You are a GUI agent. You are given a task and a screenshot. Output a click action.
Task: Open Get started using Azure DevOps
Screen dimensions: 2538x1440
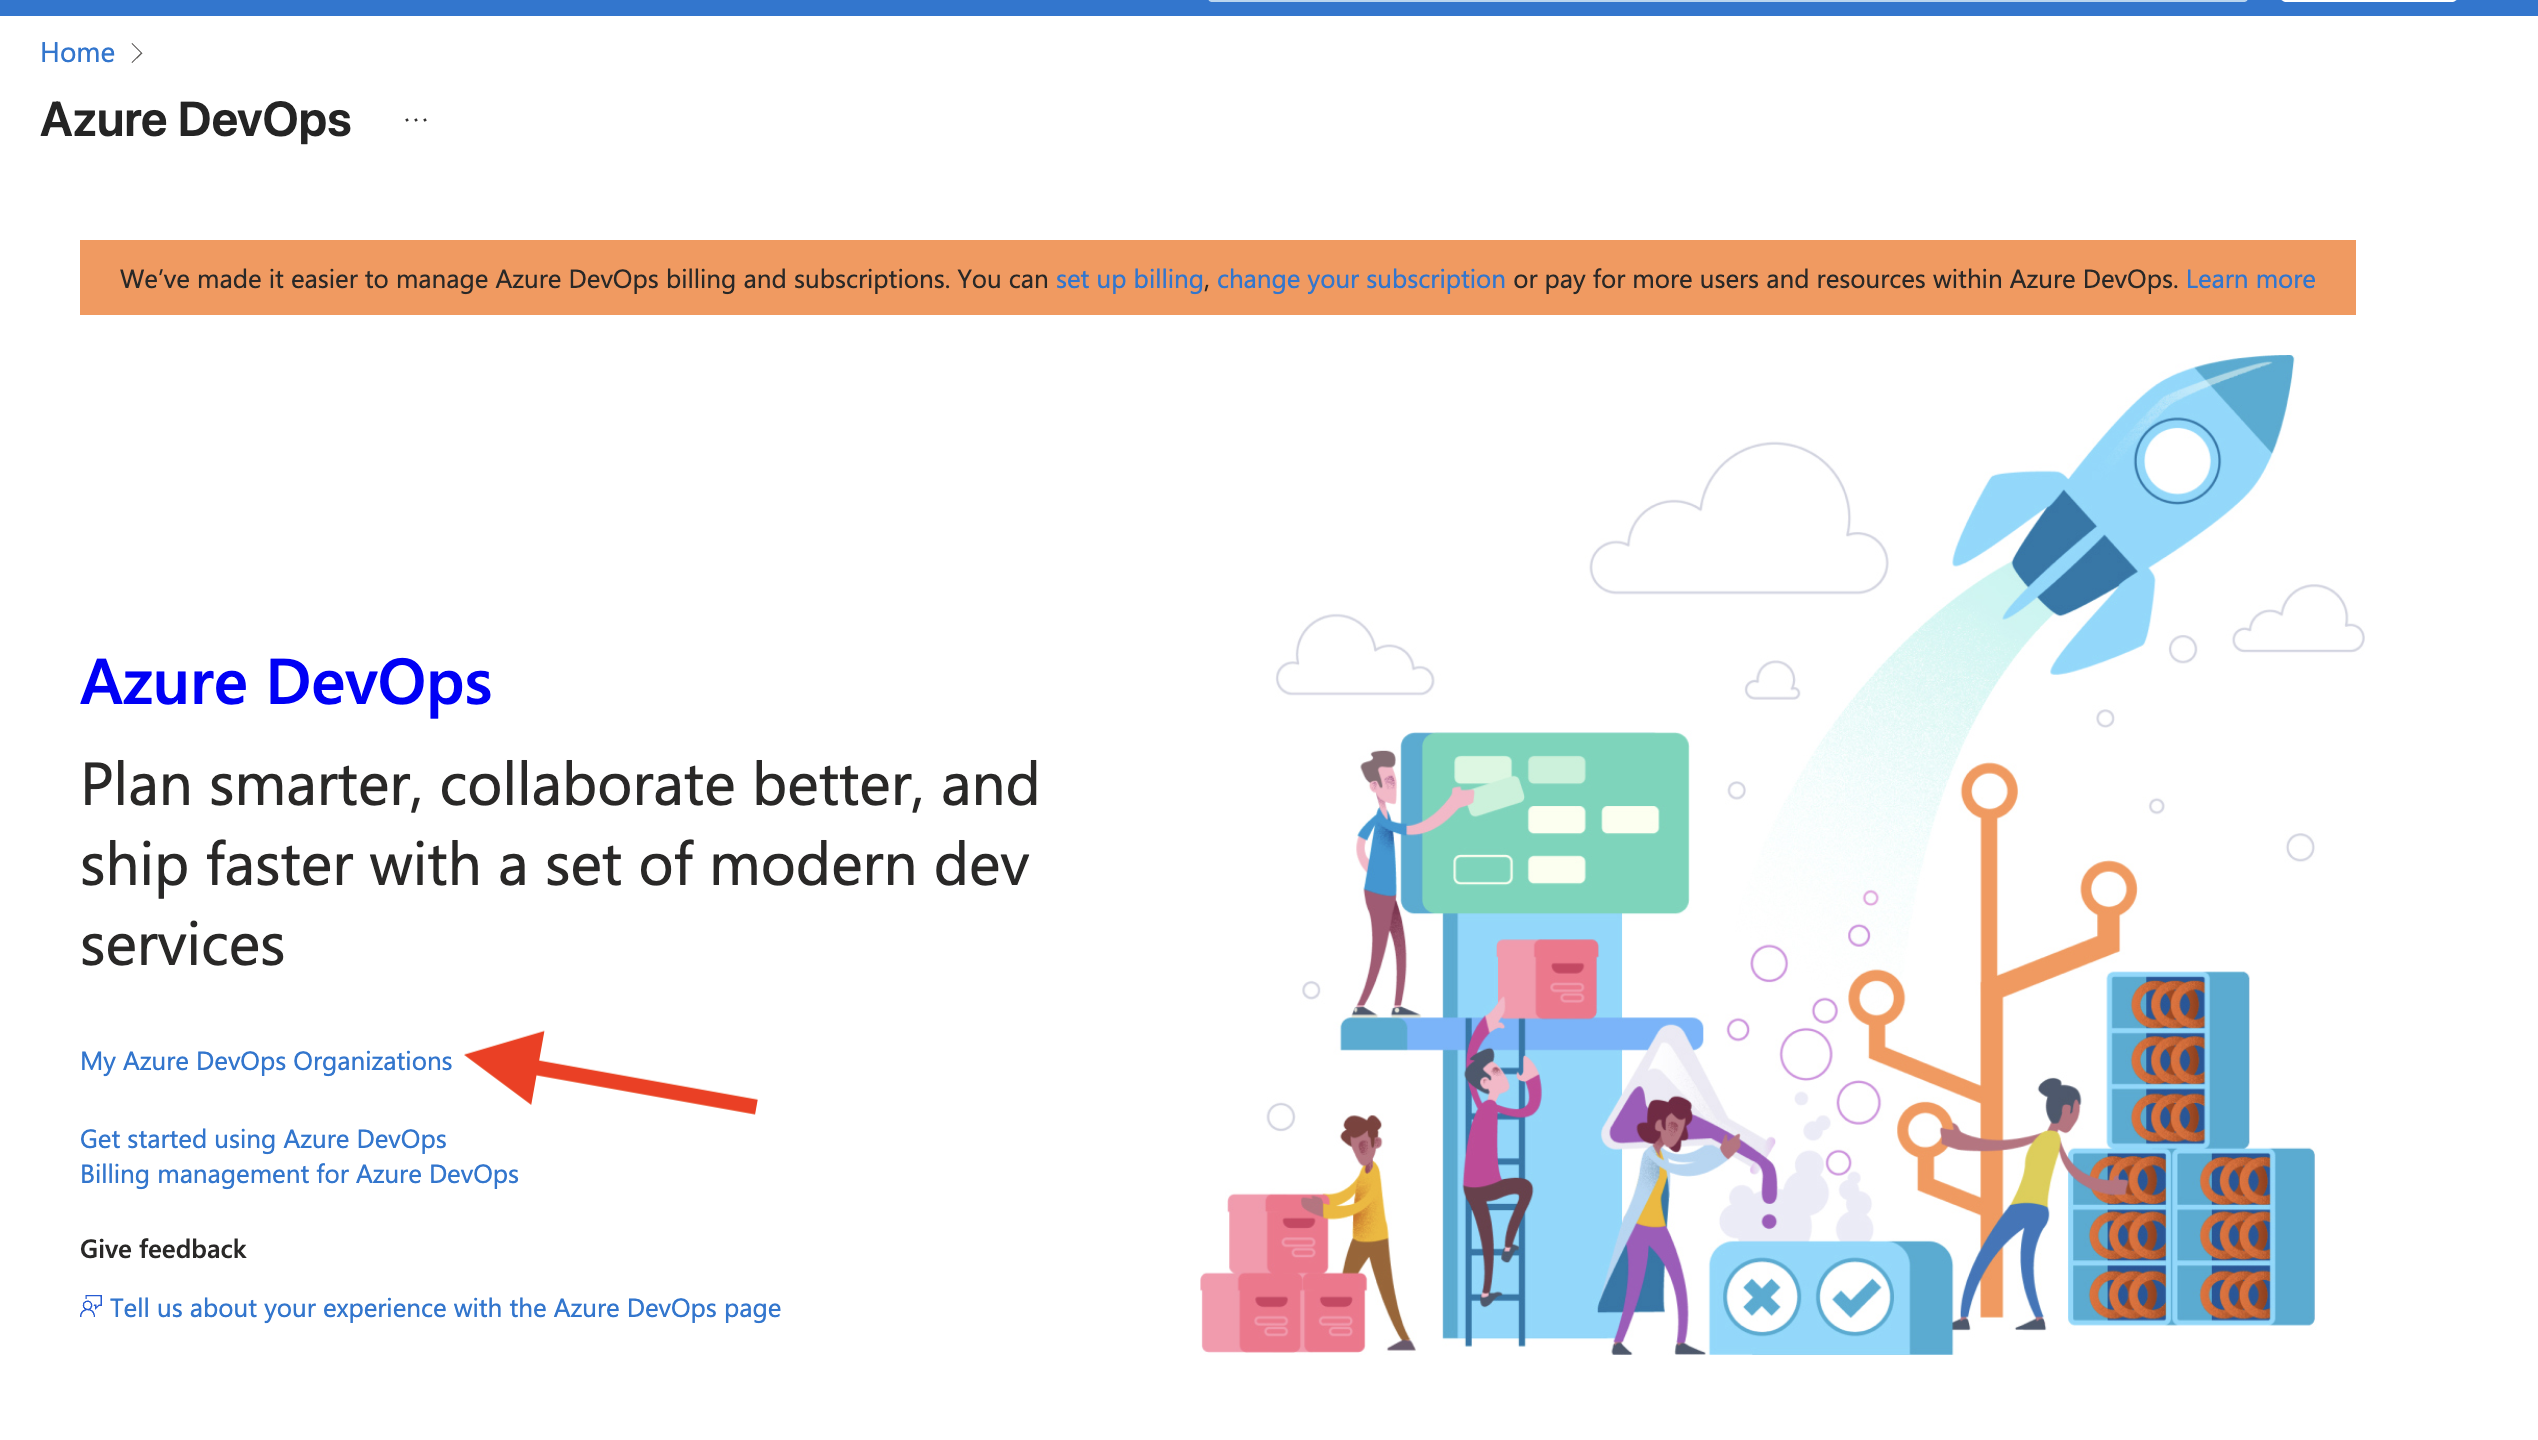click(263, 1138)
